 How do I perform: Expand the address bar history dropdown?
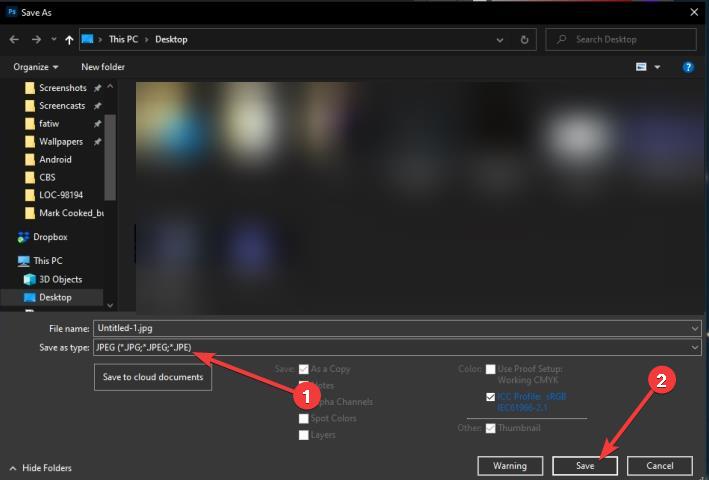click(x=500, y=40)
